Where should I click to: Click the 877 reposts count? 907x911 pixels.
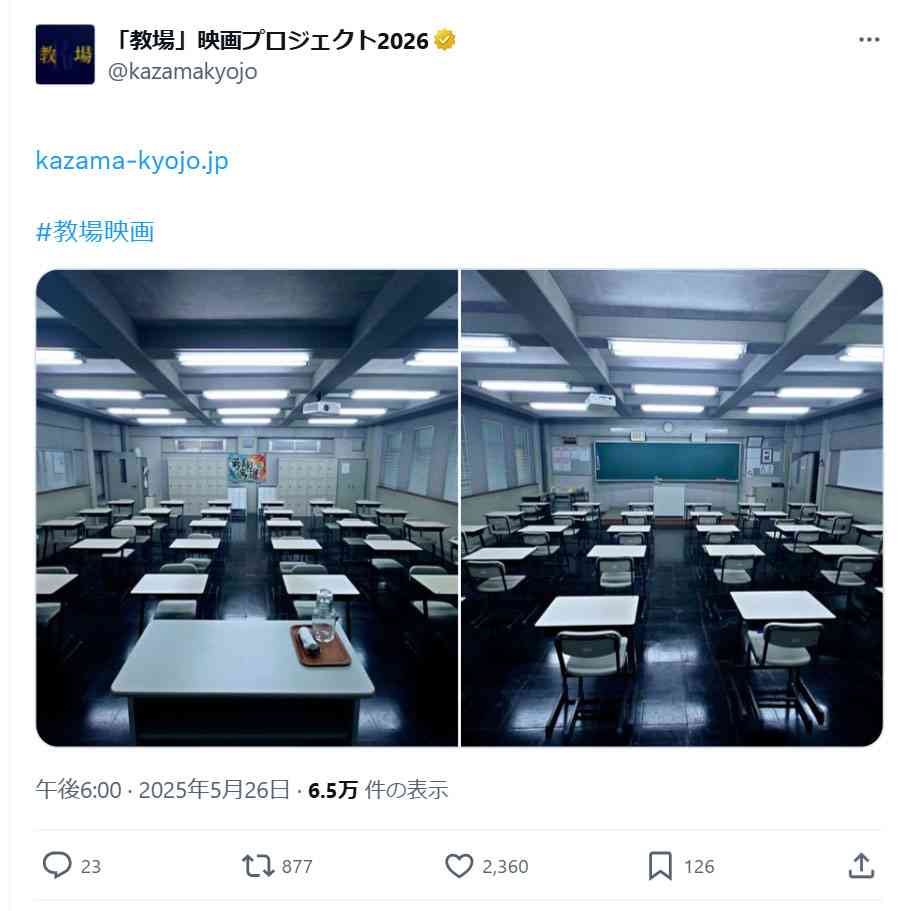[x=297, y=866]
